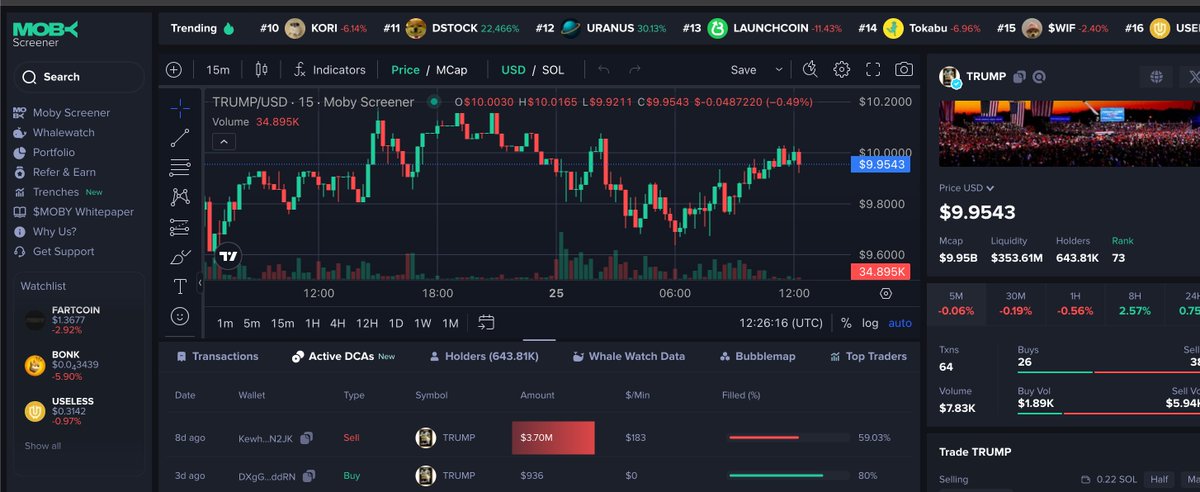Switch chart to Price mode
This screenshot has width=1200, height=492.
point(405,70)
